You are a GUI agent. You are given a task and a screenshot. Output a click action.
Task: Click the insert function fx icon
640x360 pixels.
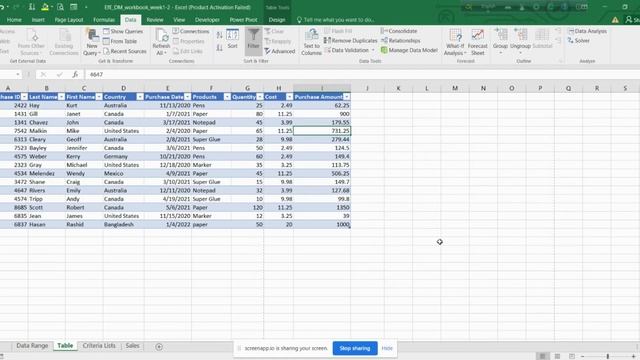pyautogui.click(x=75, y=74)
